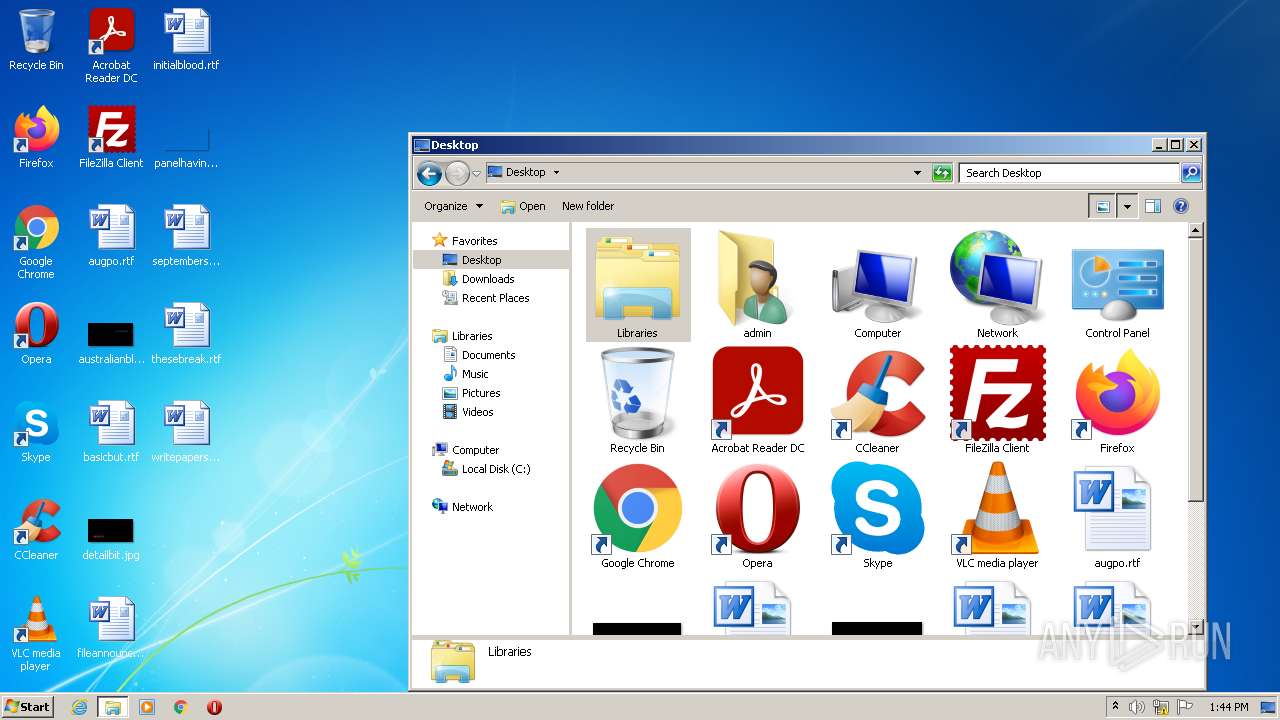Open Pictures library in navigation pane
This screenshot has width=1280, height=720.
pyautogui.click(x=481, y=393)
